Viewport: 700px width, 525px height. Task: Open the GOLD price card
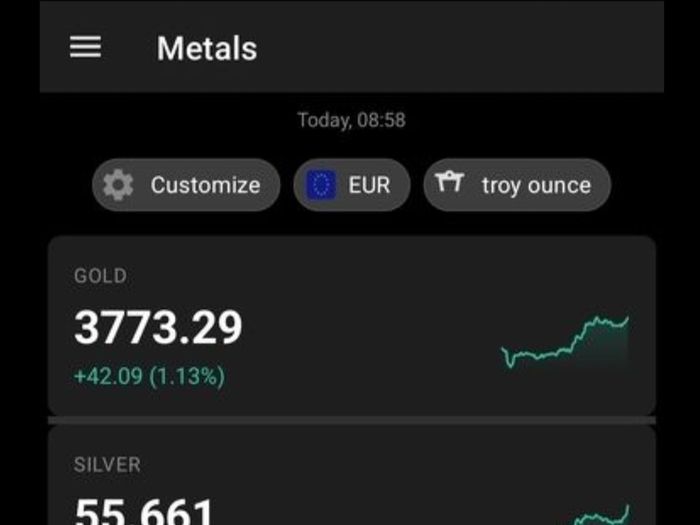coord(352,326)
